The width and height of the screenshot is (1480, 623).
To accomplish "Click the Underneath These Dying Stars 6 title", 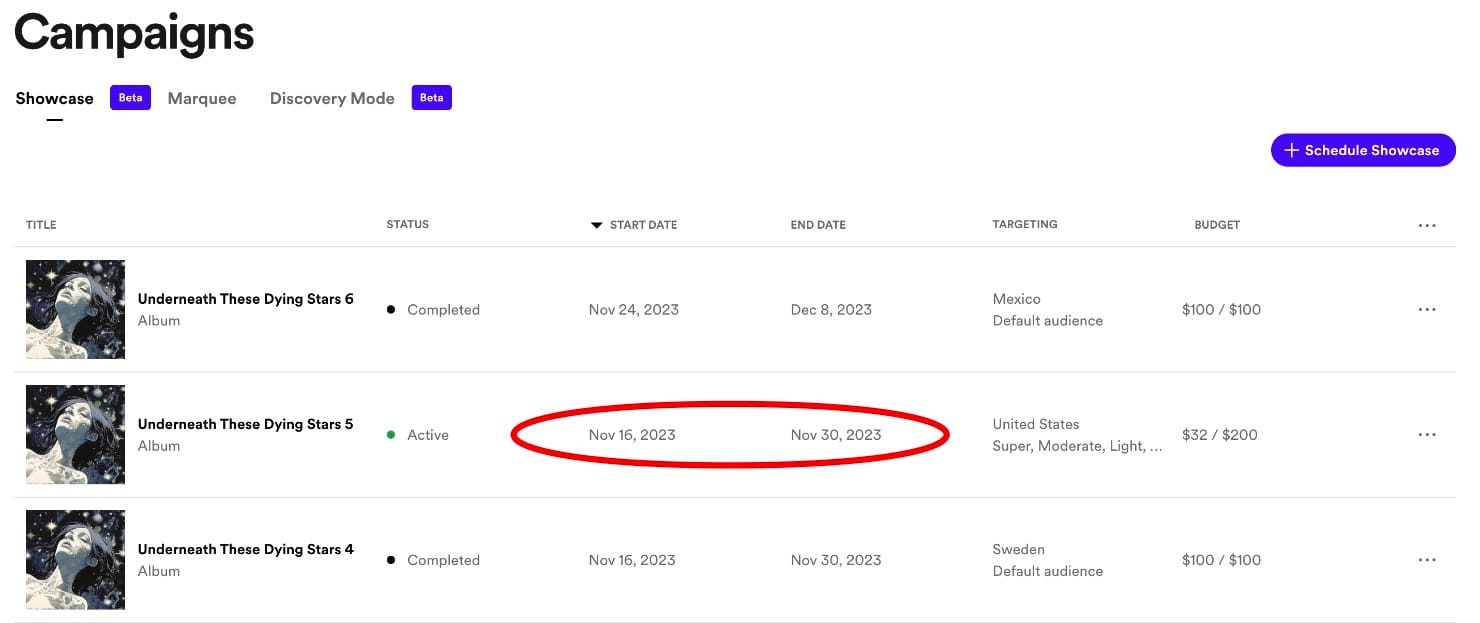I will point(245,299).
